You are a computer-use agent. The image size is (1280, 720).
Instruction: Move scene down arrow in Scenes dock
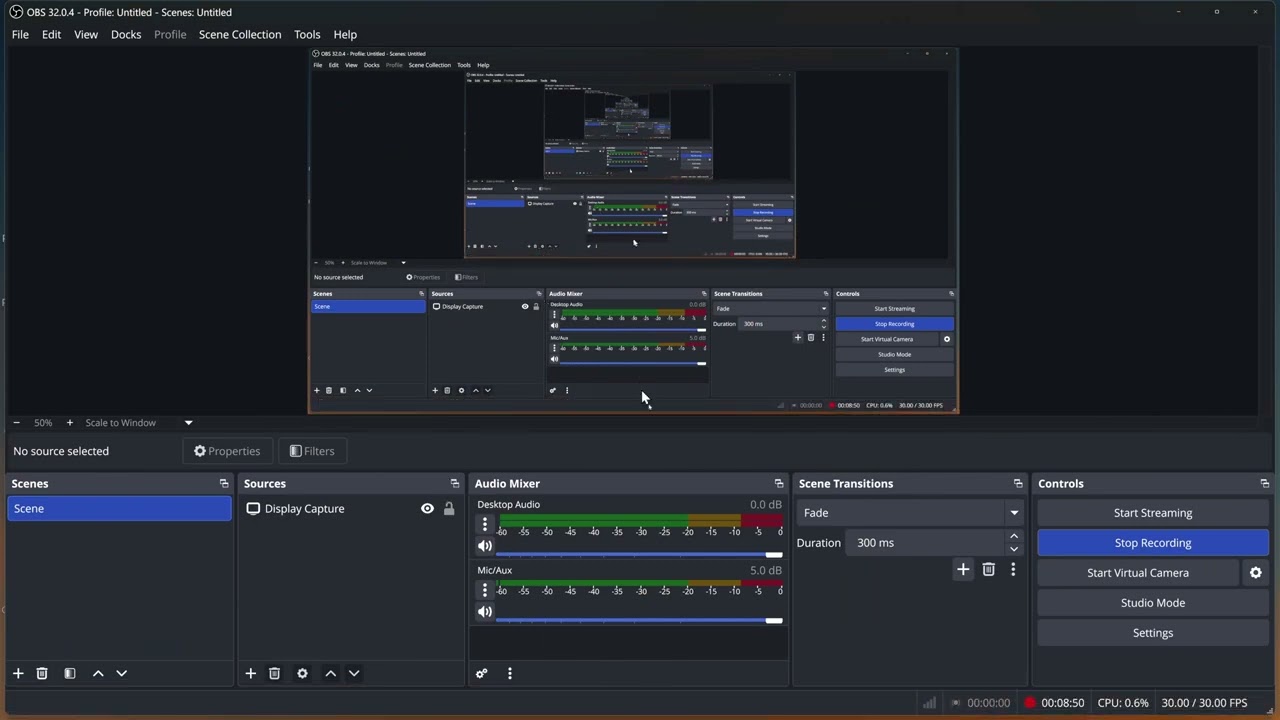[x=122, y=673]
